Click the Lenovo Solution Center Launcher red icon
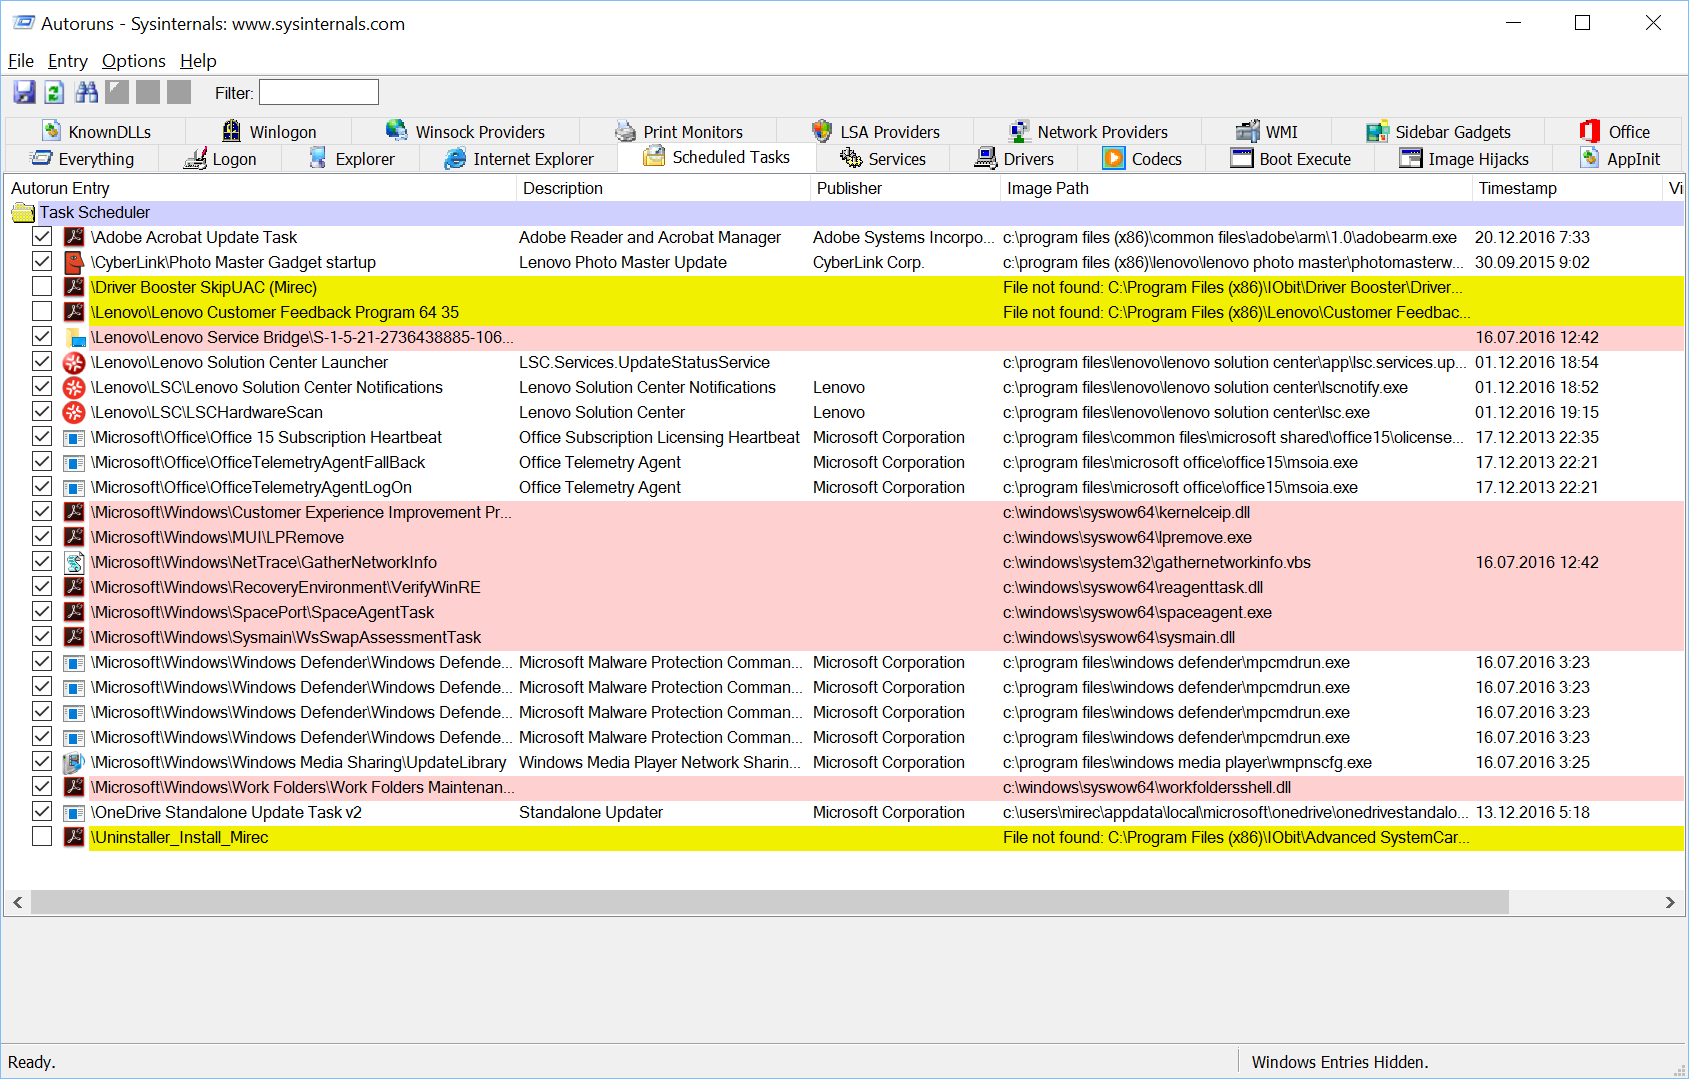This screenshot has height=1079, width=1689. [74, 363]
